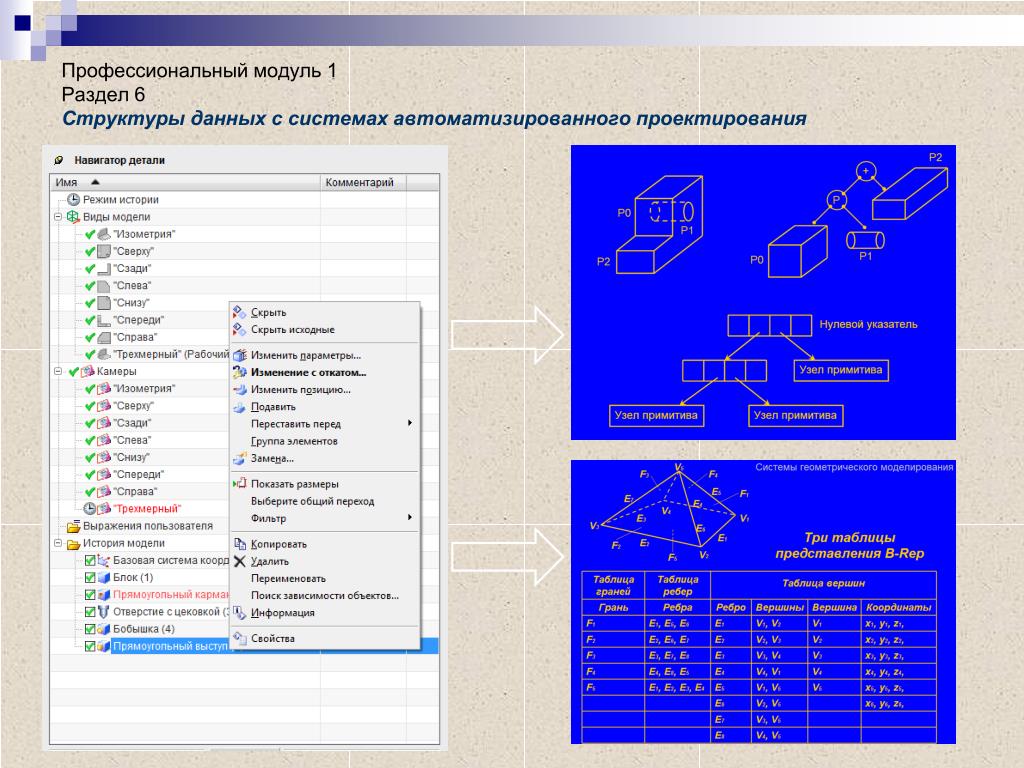1024x768 pixels.
Task: Select the red "Трехмерный" camera row
Action: pos(147,509)
